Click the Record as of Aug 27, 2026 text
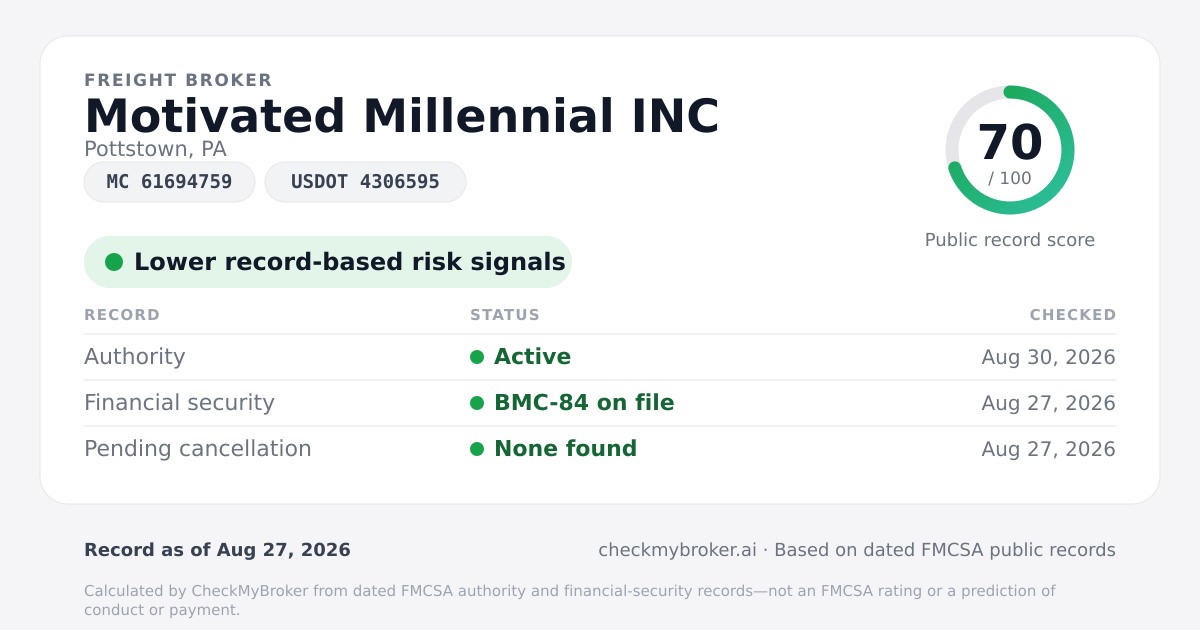 [217, 550]
